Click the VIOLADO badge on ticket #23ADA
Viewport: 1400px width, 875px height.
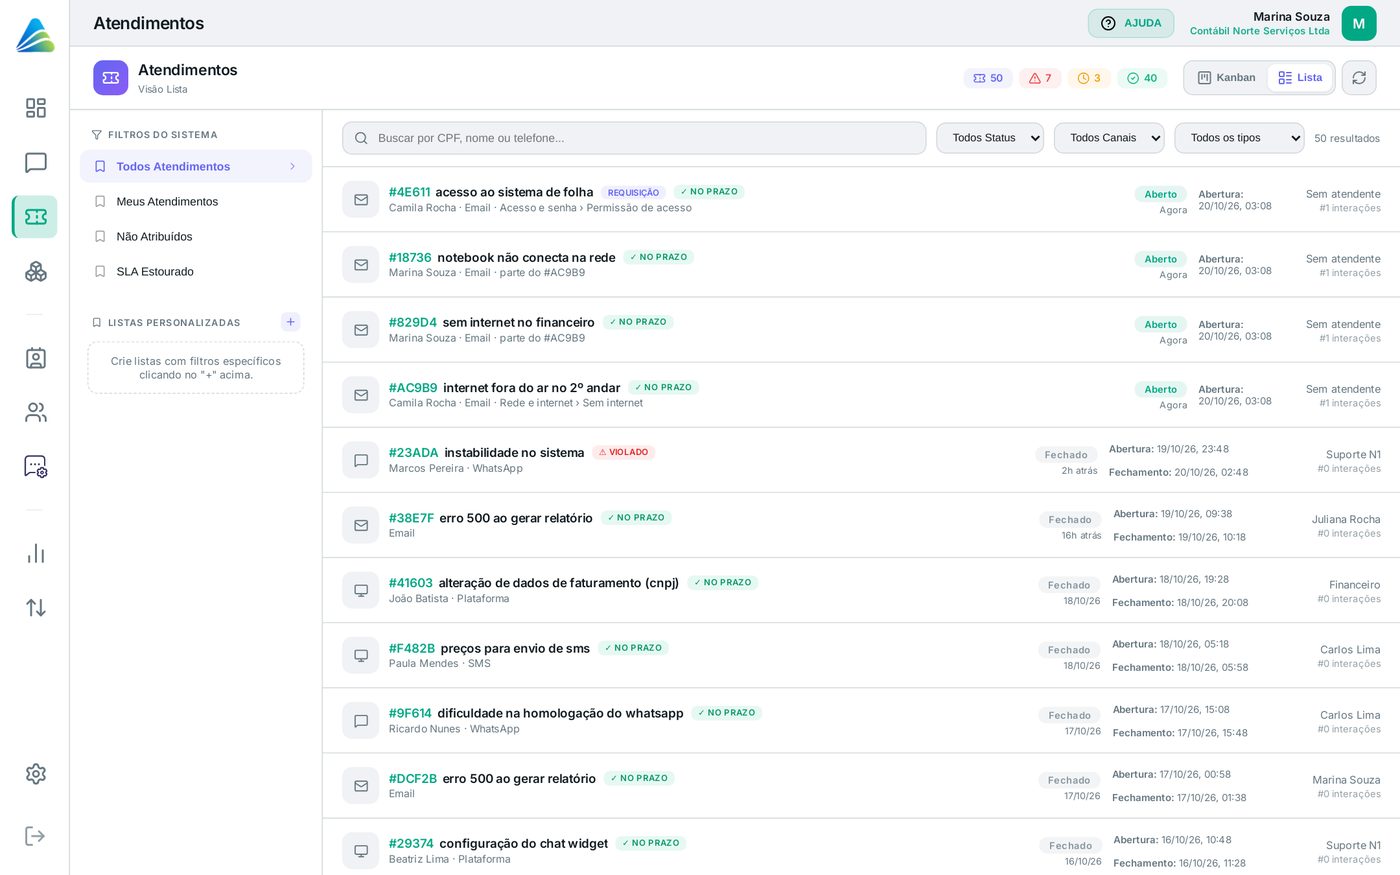click(x=623, y=452)
